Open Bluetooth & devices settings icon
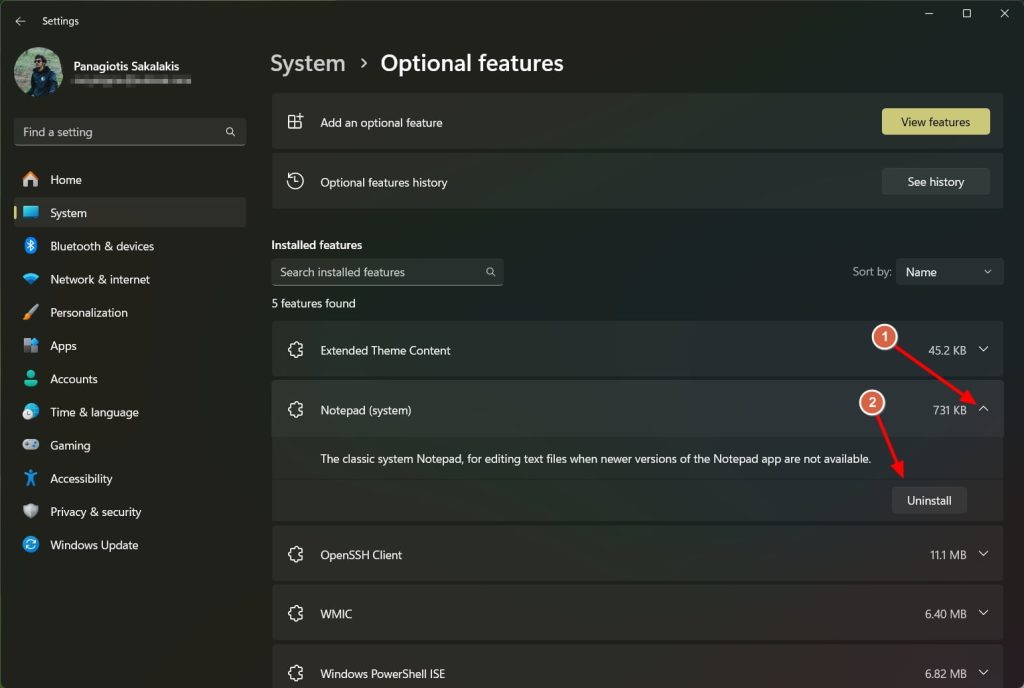This screenshot has width=1024, height=688. (x=30, y=246)
